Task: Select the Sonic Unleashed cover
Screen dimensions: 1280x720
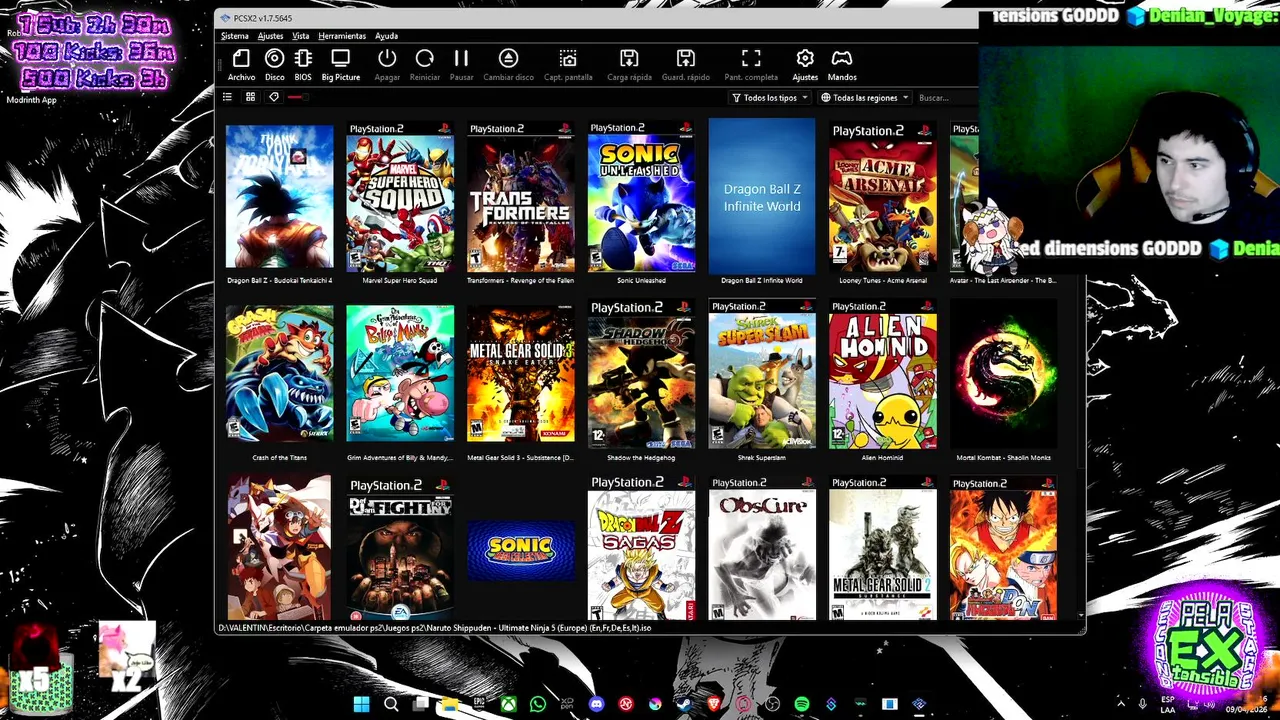Action: 641,196
